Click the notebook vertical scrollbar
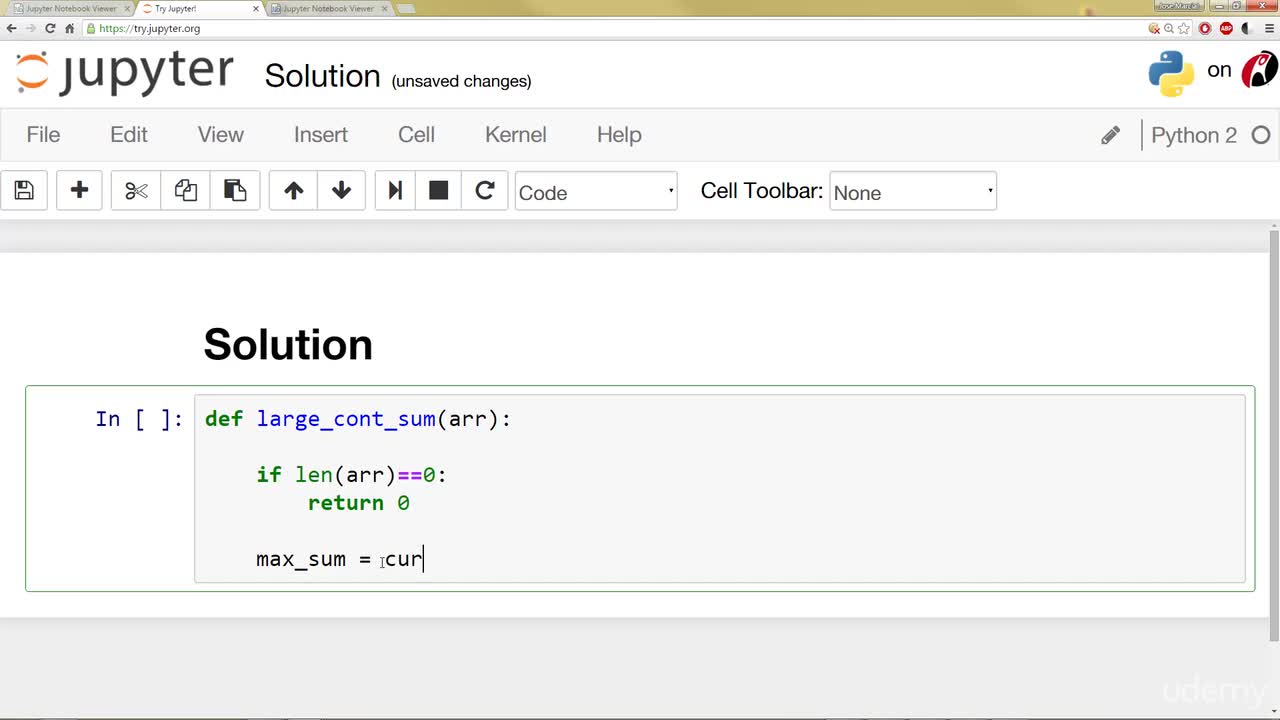Viewport: 1280px width, 720px height. coord(1273,435)
